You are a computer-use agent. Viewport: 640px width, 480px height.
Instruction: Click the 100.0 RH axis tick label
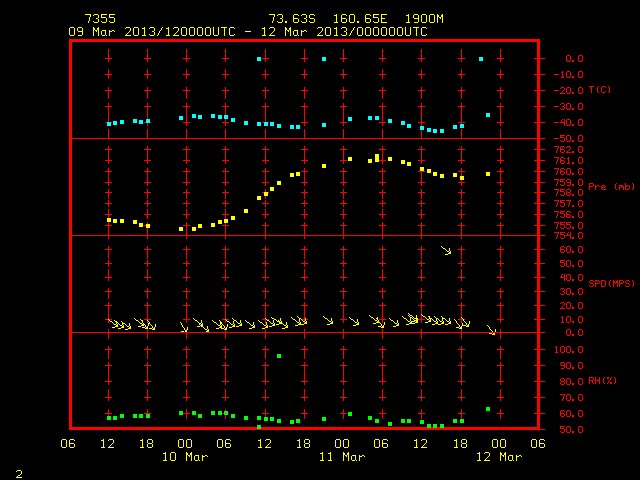[x=569, y=350]
